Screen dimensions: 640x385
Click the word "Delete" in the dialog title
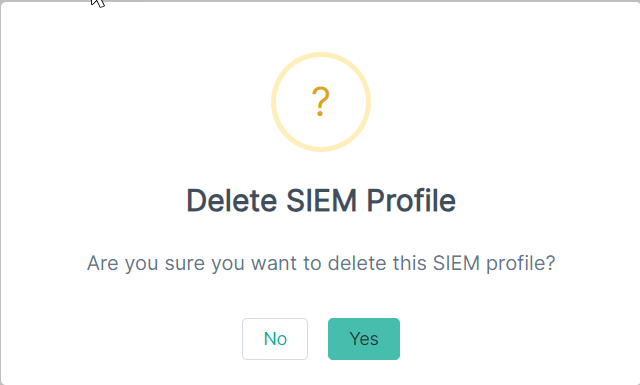[231, 200]
